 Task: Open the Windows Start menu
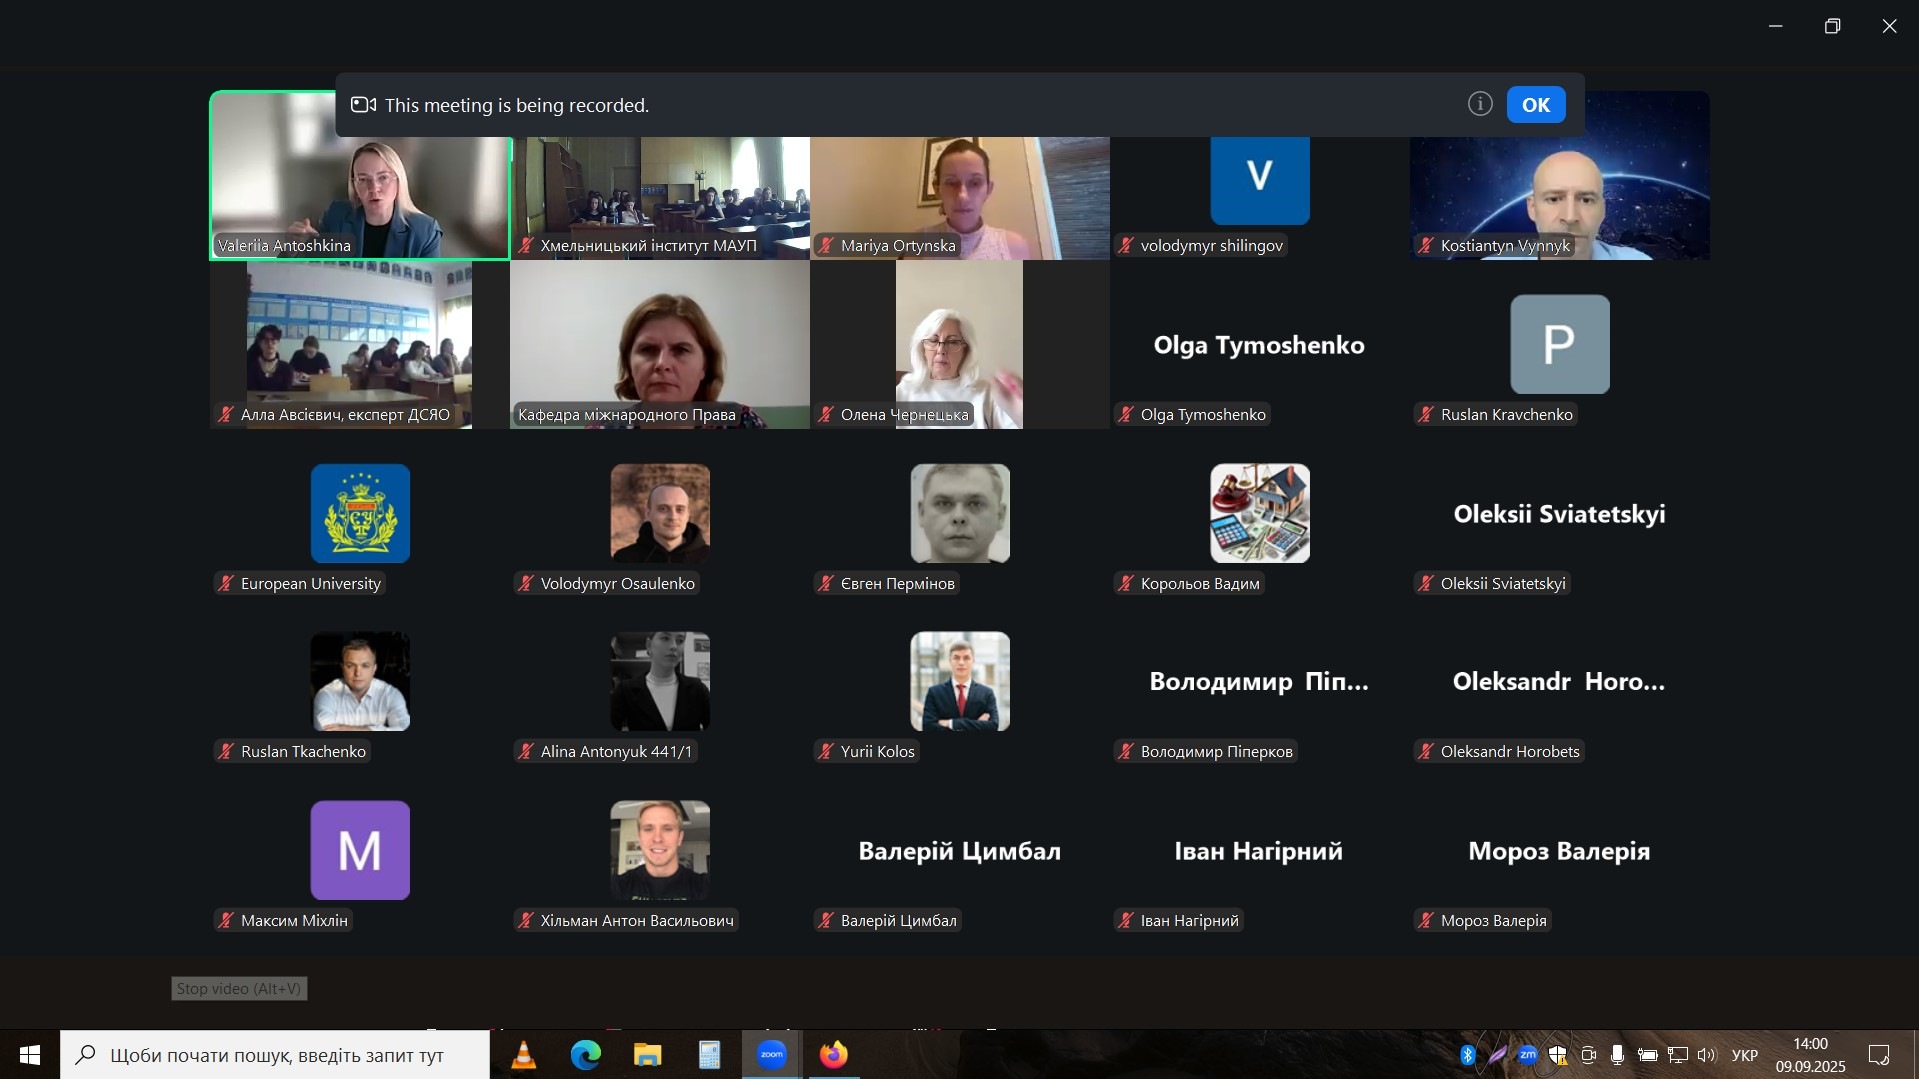tap(29, 1055)
